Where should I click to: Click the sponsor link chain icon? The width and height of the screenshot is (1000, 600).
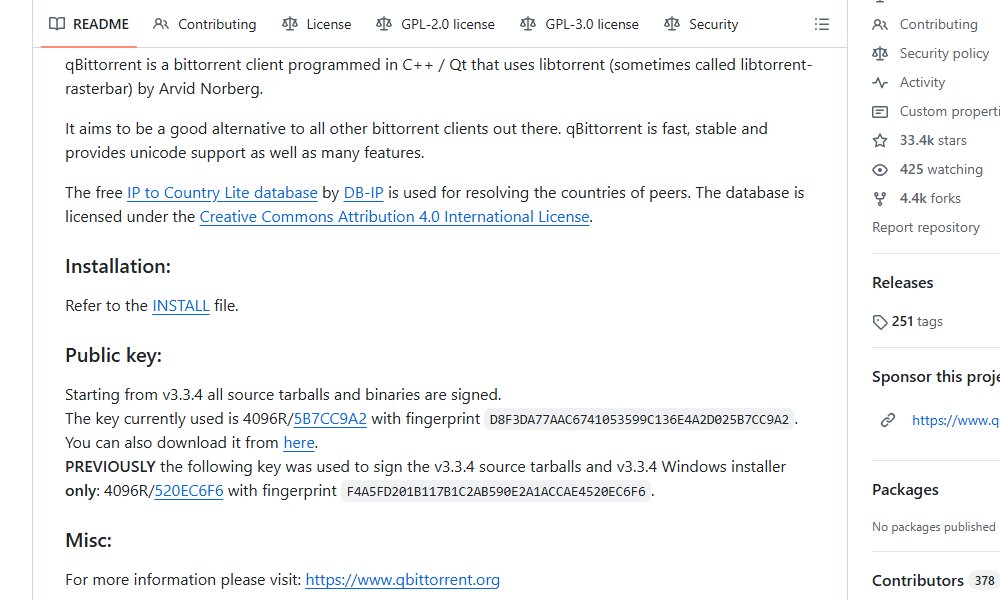[888, 421]
